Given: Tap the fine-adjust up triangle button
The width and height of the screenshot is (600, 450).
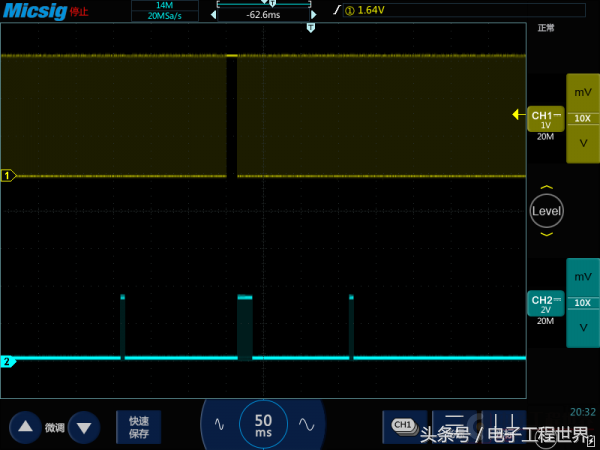Looking at the screenshot, I should click(26, 427).
